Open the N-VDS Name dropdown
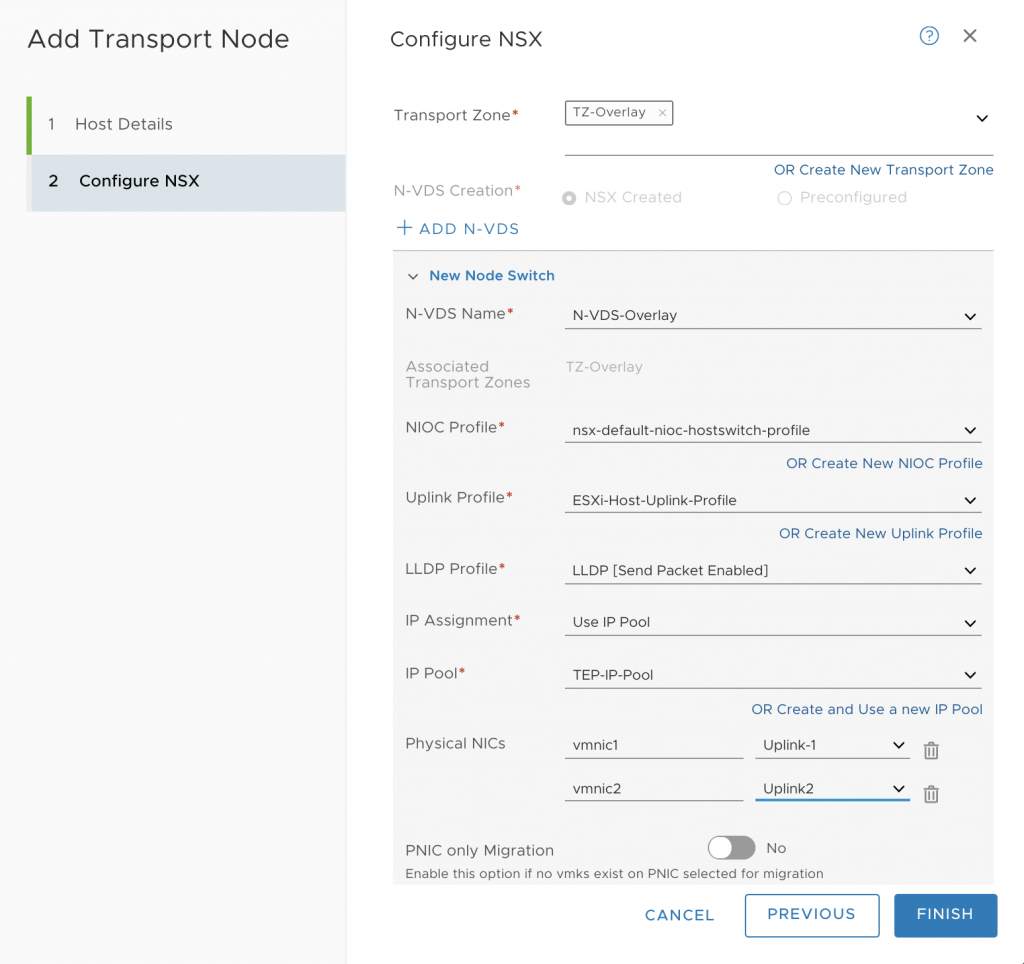The height and width of the screenshot is (964, 1024). [773, 315]
